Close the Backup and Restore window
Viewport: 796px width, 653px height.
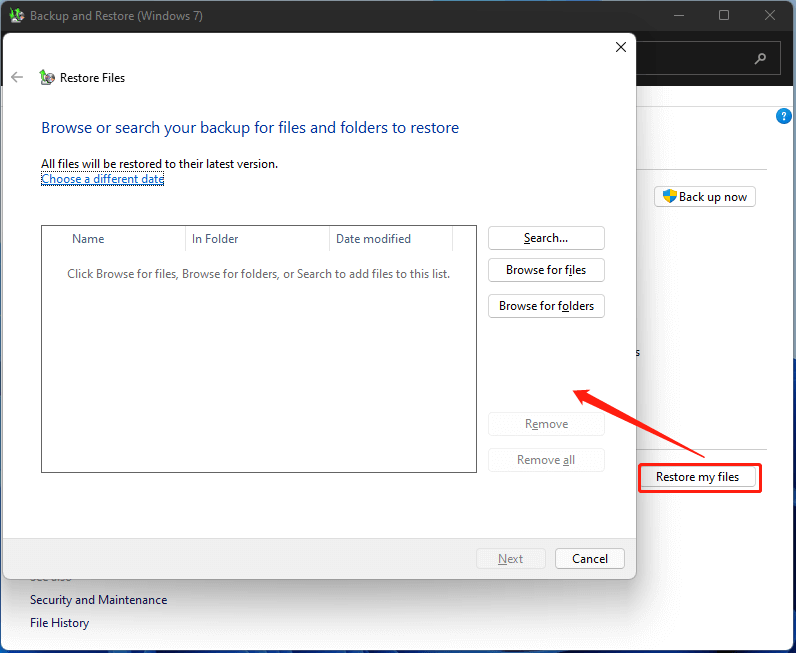point(770,15)
